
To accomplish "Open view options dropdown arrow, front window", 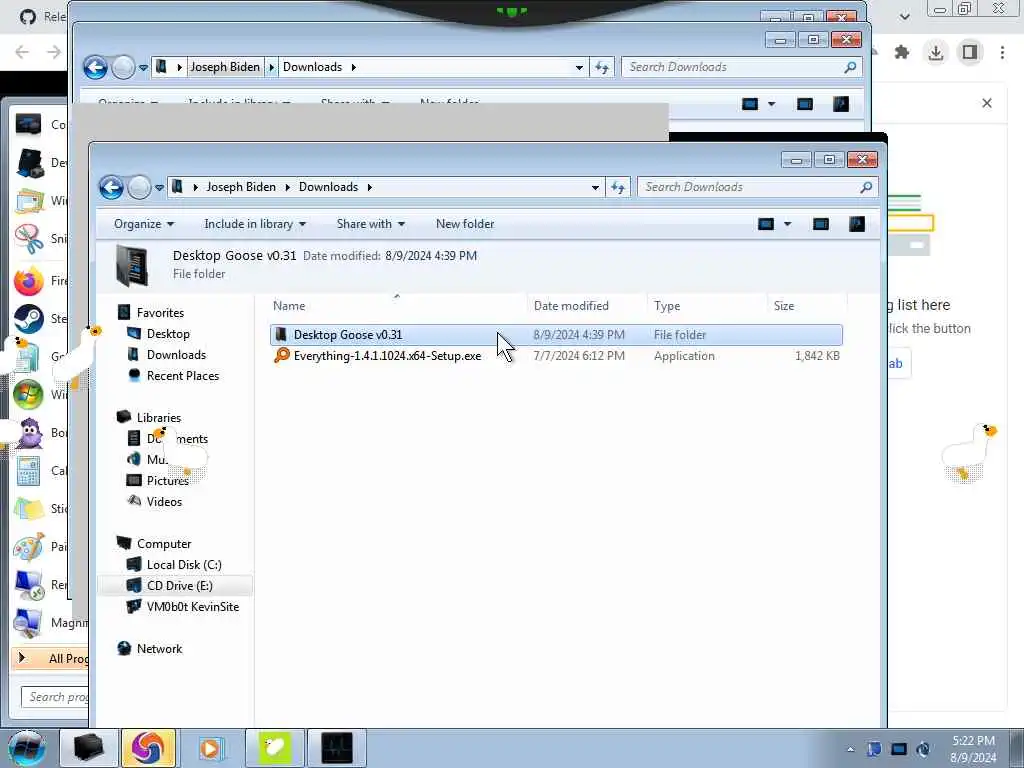I will tap(788, 224).
